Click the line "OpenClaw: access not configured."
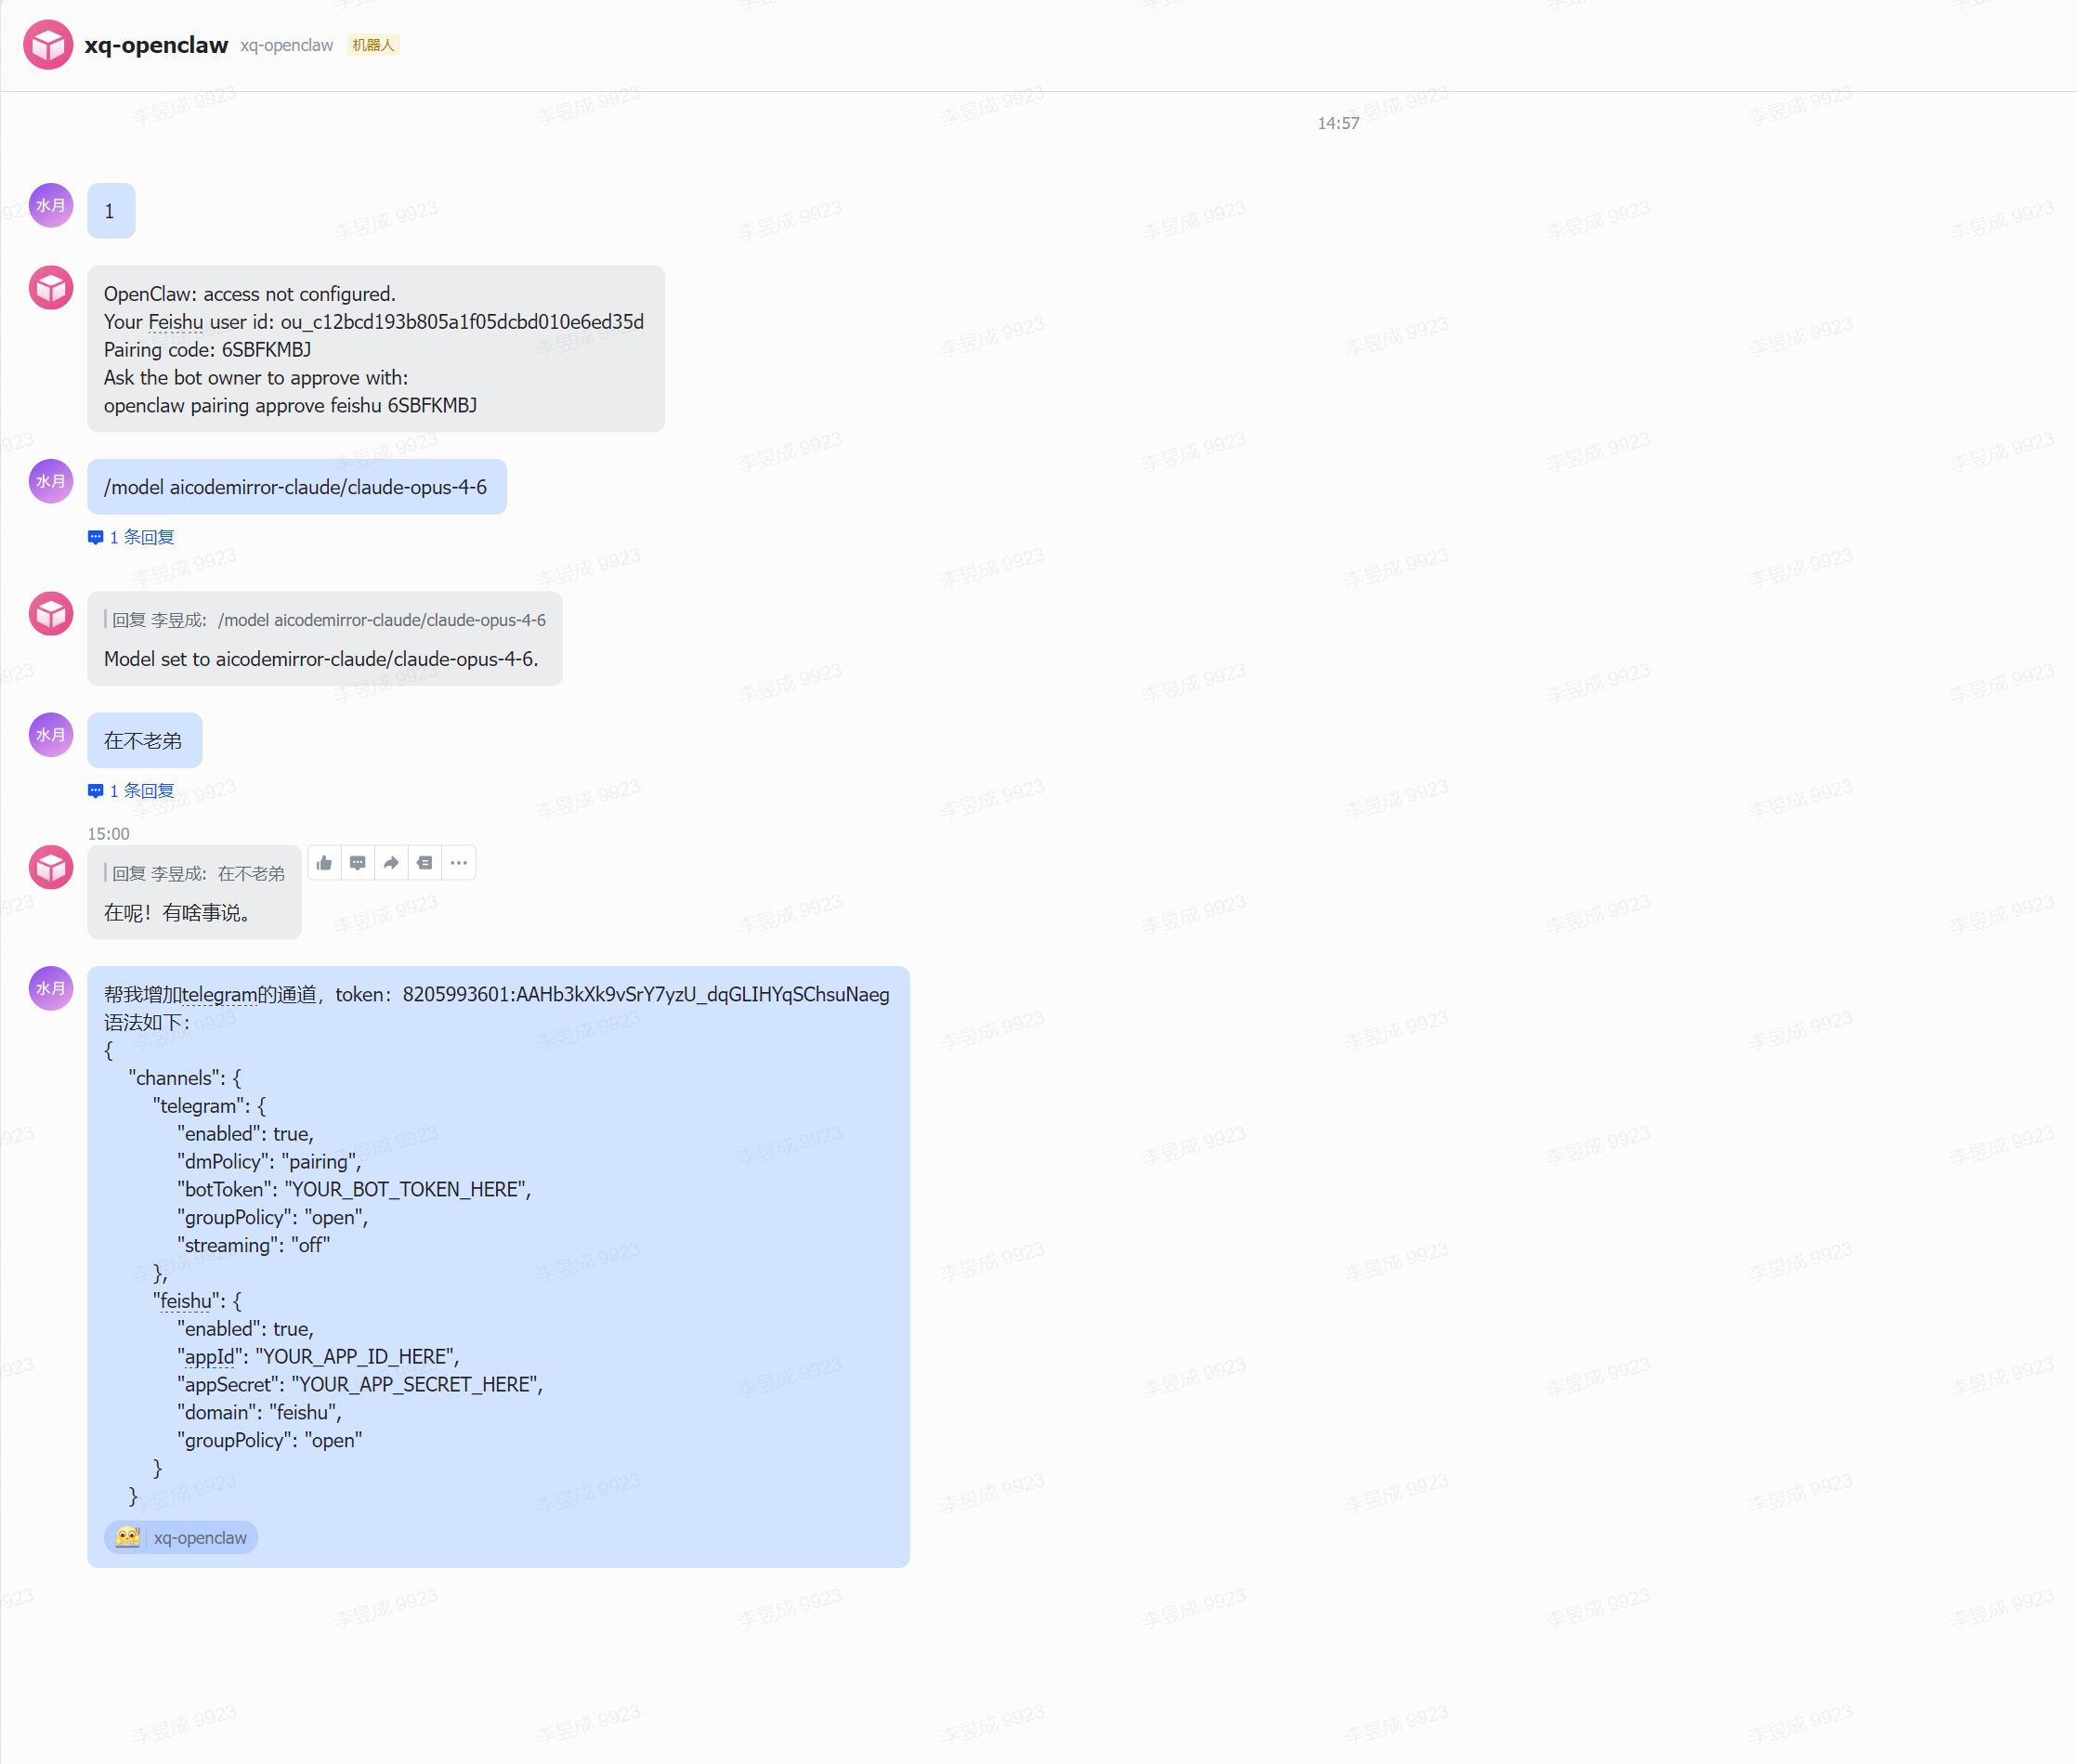Screen dimensions: 2077x1764 (x=250, y=294)
